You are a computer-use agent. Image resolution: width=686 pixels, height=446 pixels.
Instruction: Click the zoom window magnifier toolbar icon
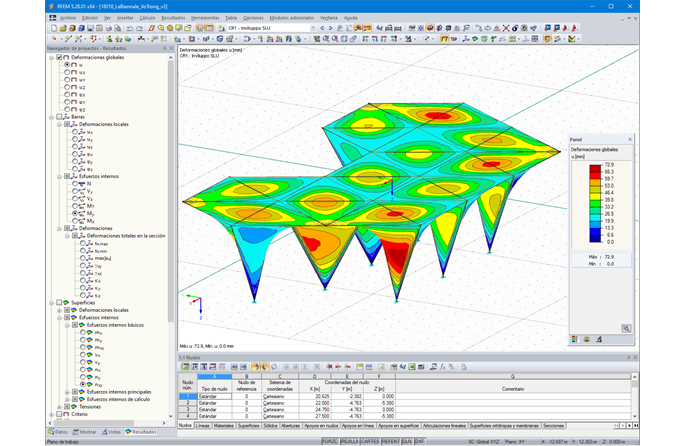pos(326,39)
